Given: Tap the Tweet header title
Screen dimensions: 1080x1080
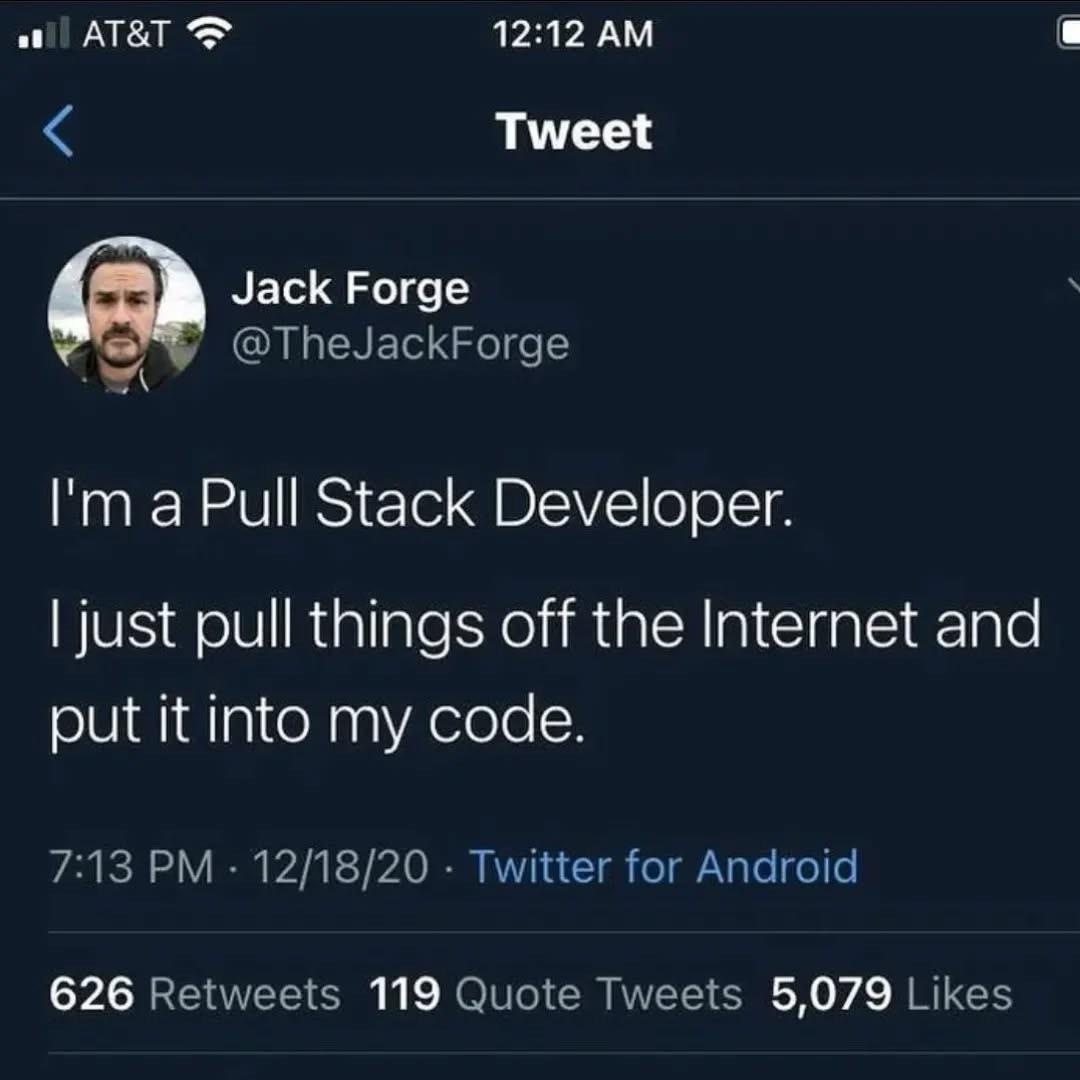Looking at the screenshot, I should (x=573, y=131).
